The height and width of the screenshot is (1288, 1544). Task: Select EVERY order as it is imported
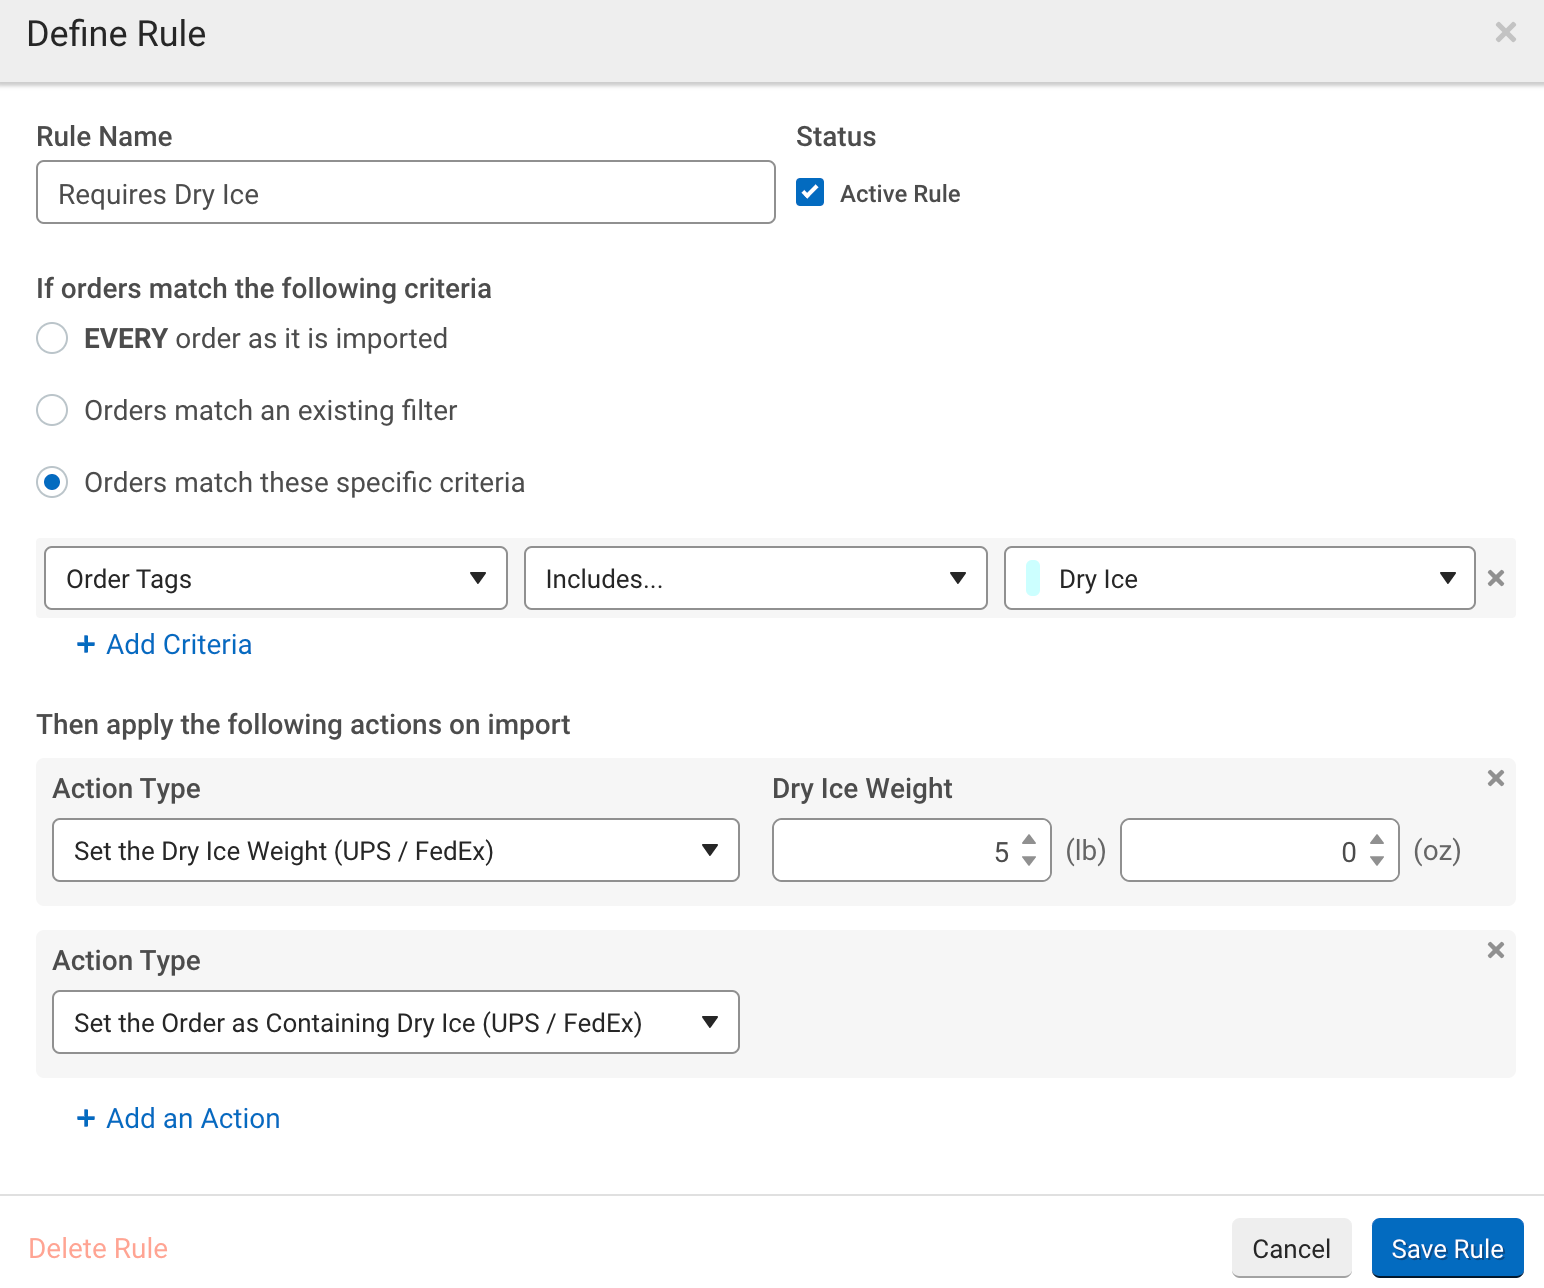(x=52, y=338)
